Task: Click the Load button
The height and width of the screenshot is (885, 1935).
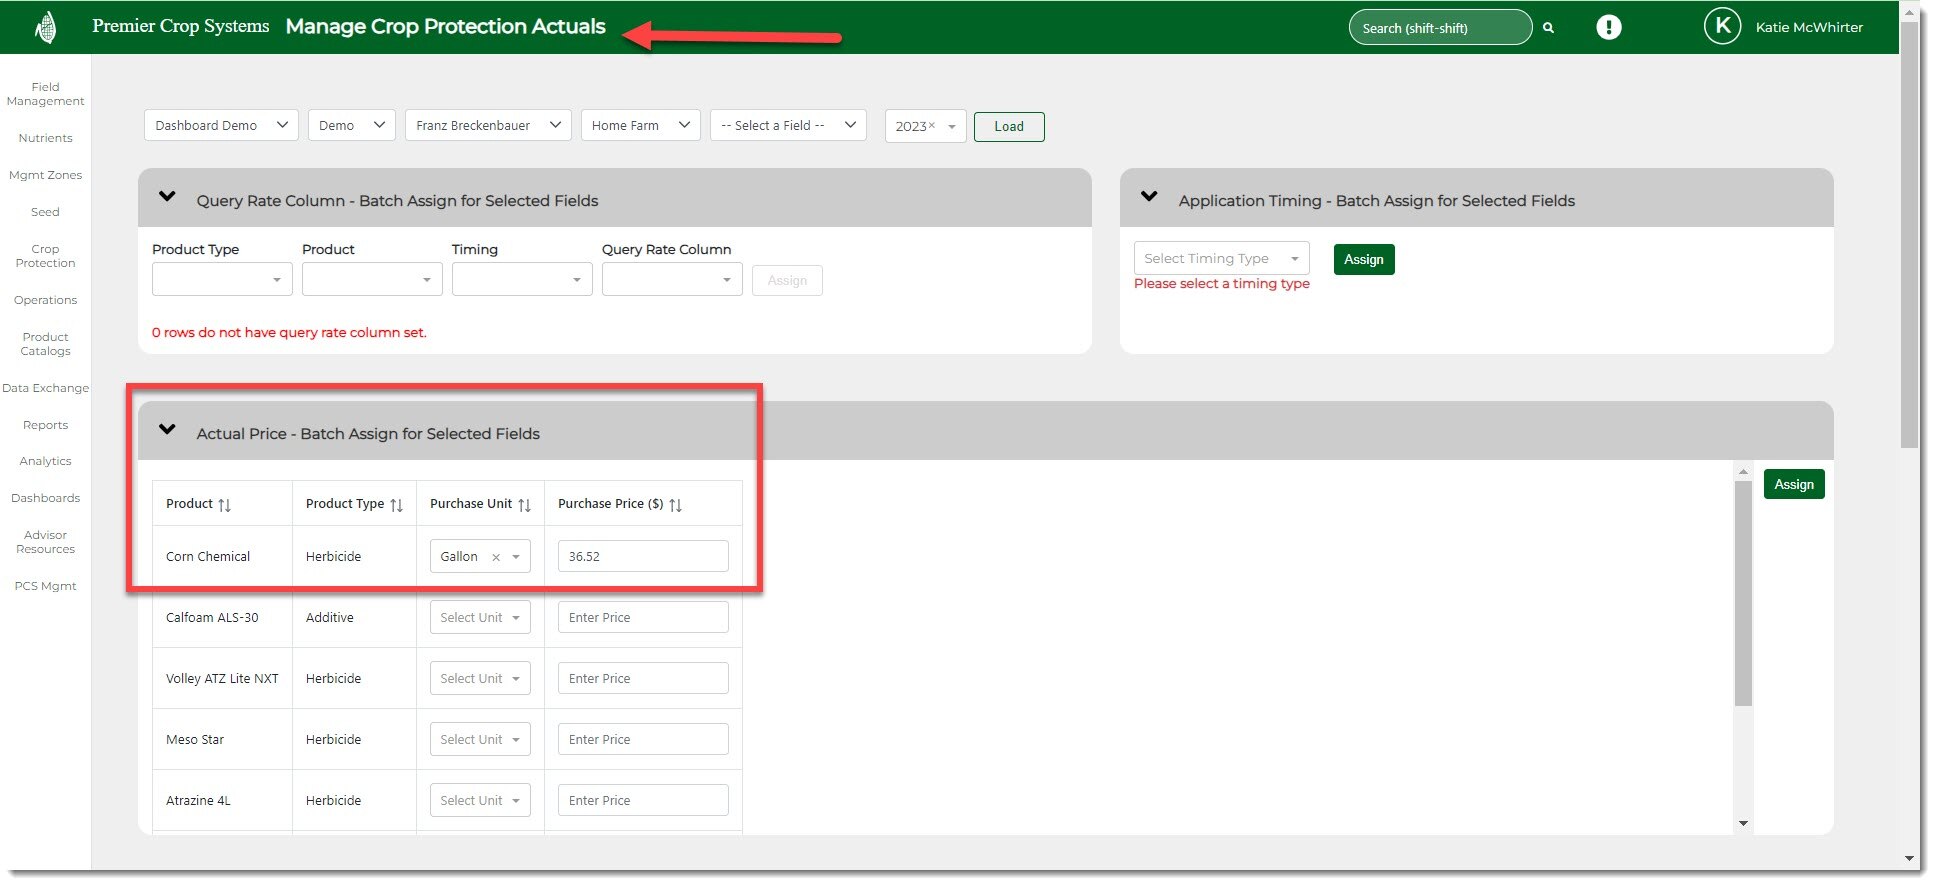Action: (1008, 127)
